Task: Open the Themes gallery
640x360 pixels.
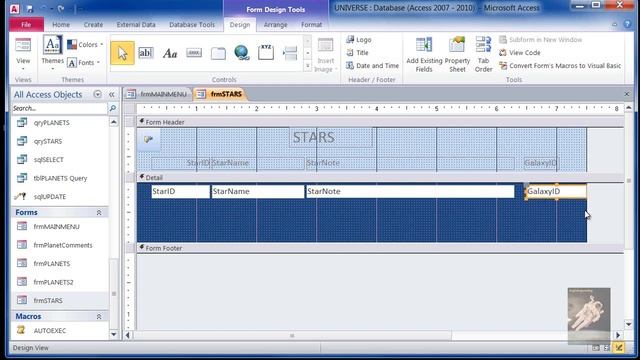Action: pyautogui.click(x=53, y=53)
